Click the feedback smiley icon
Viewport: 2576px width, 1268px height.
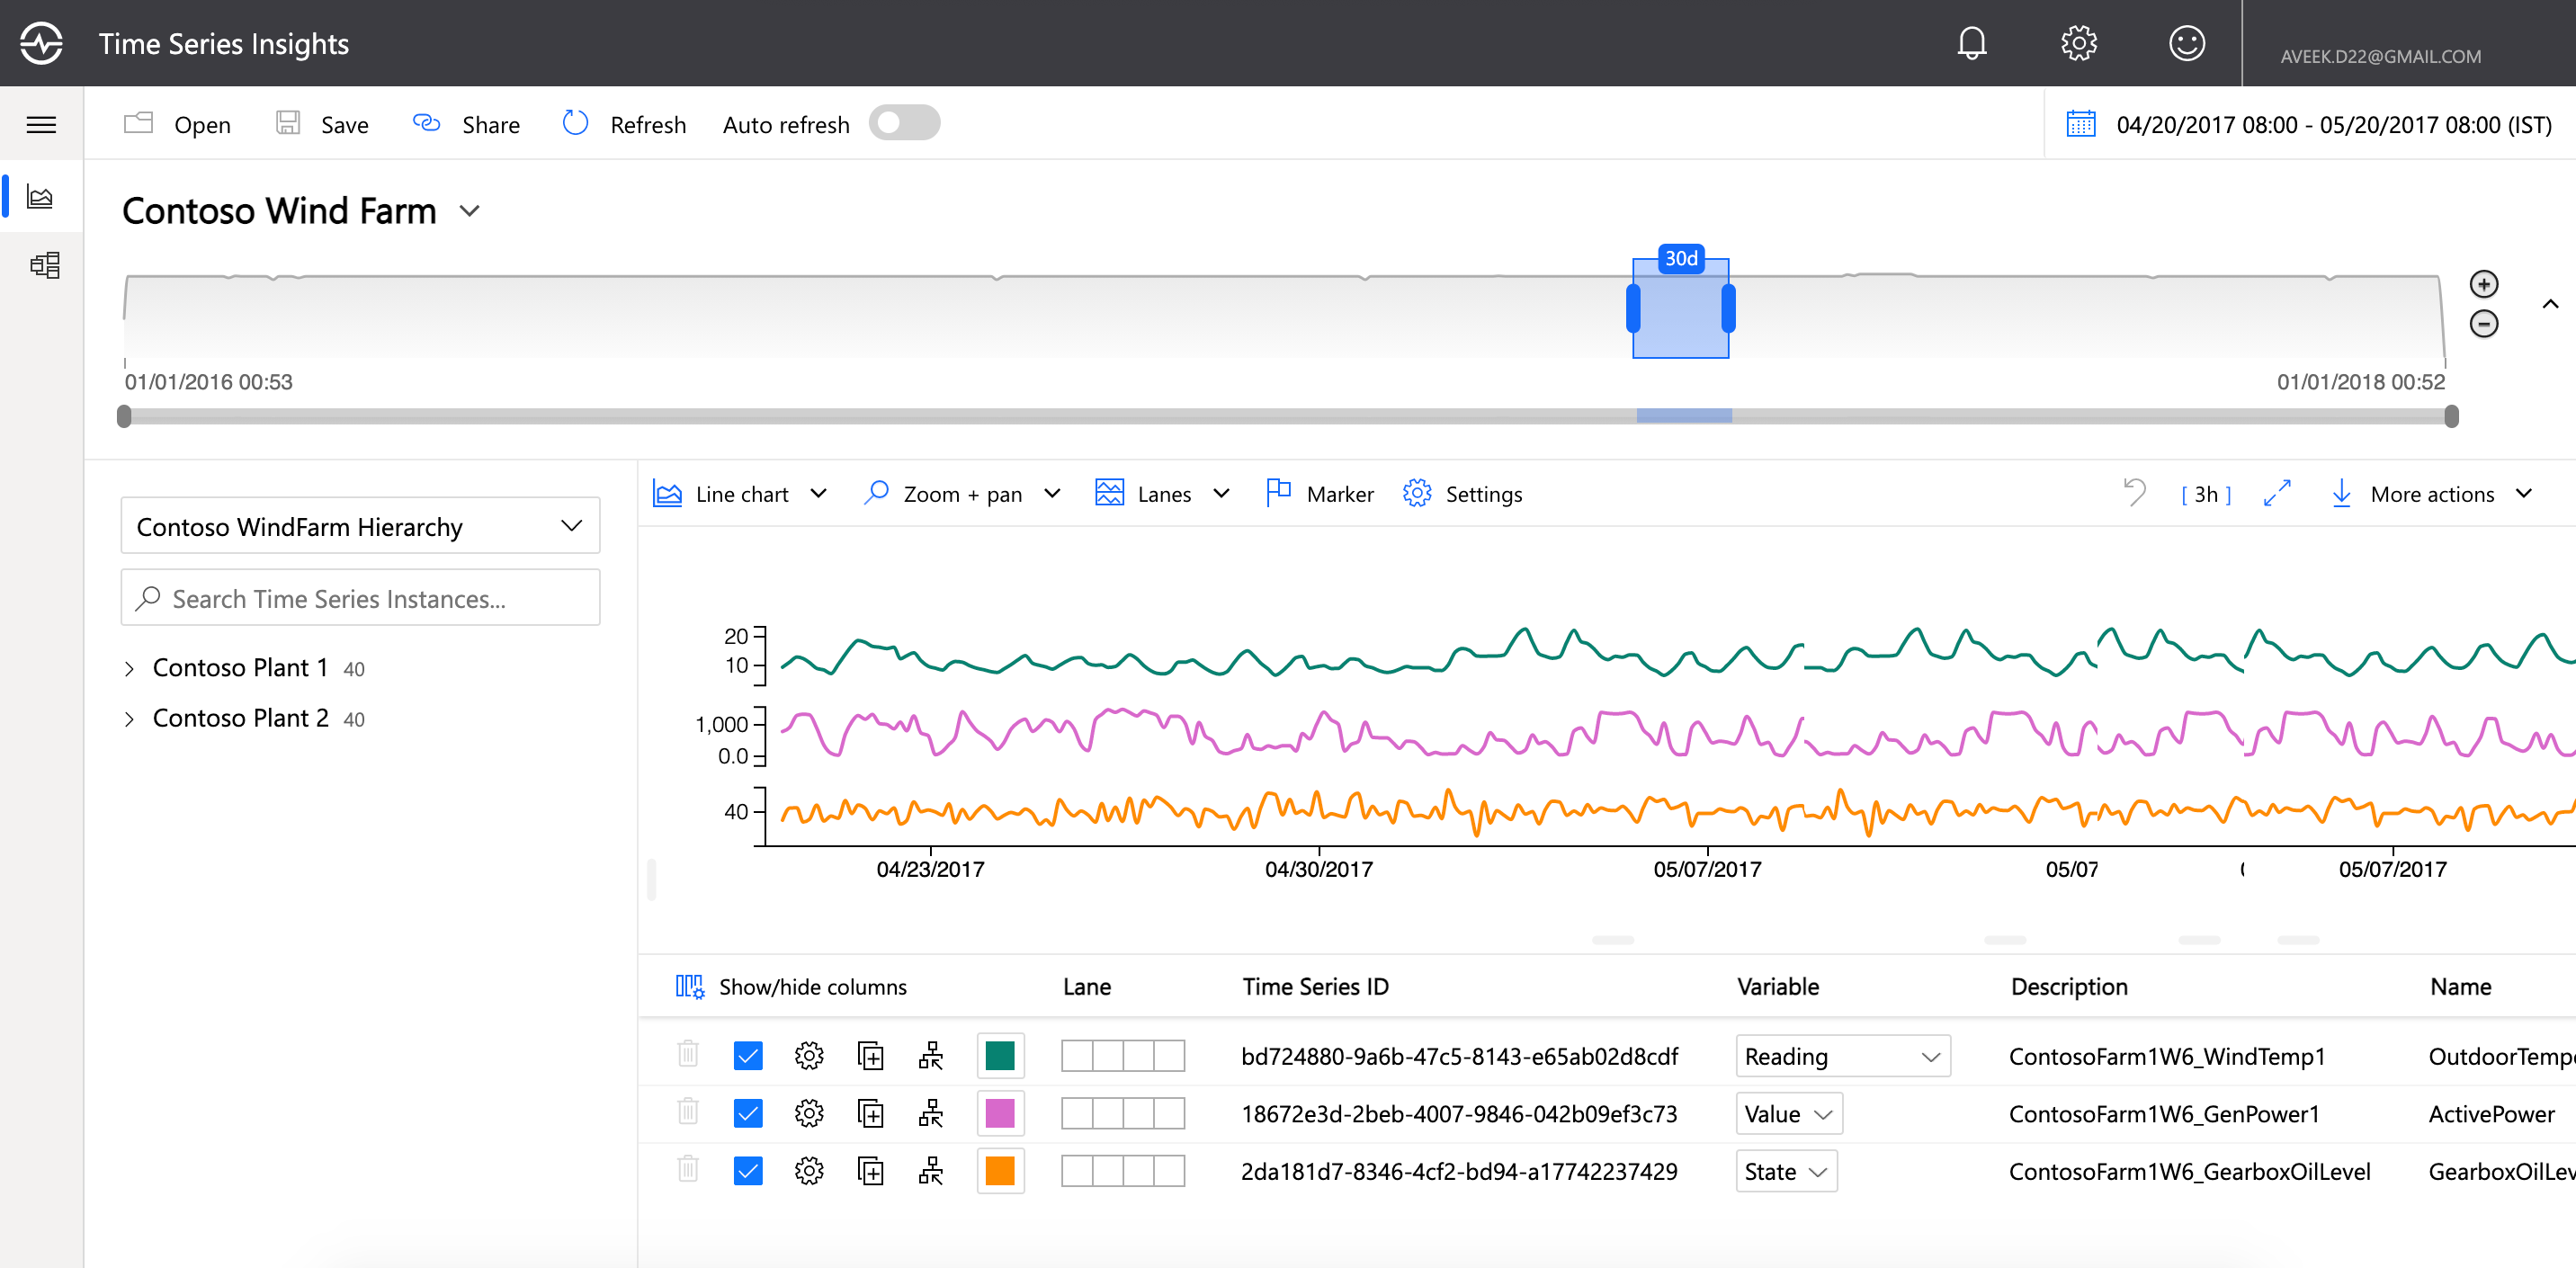[2186, 43]
